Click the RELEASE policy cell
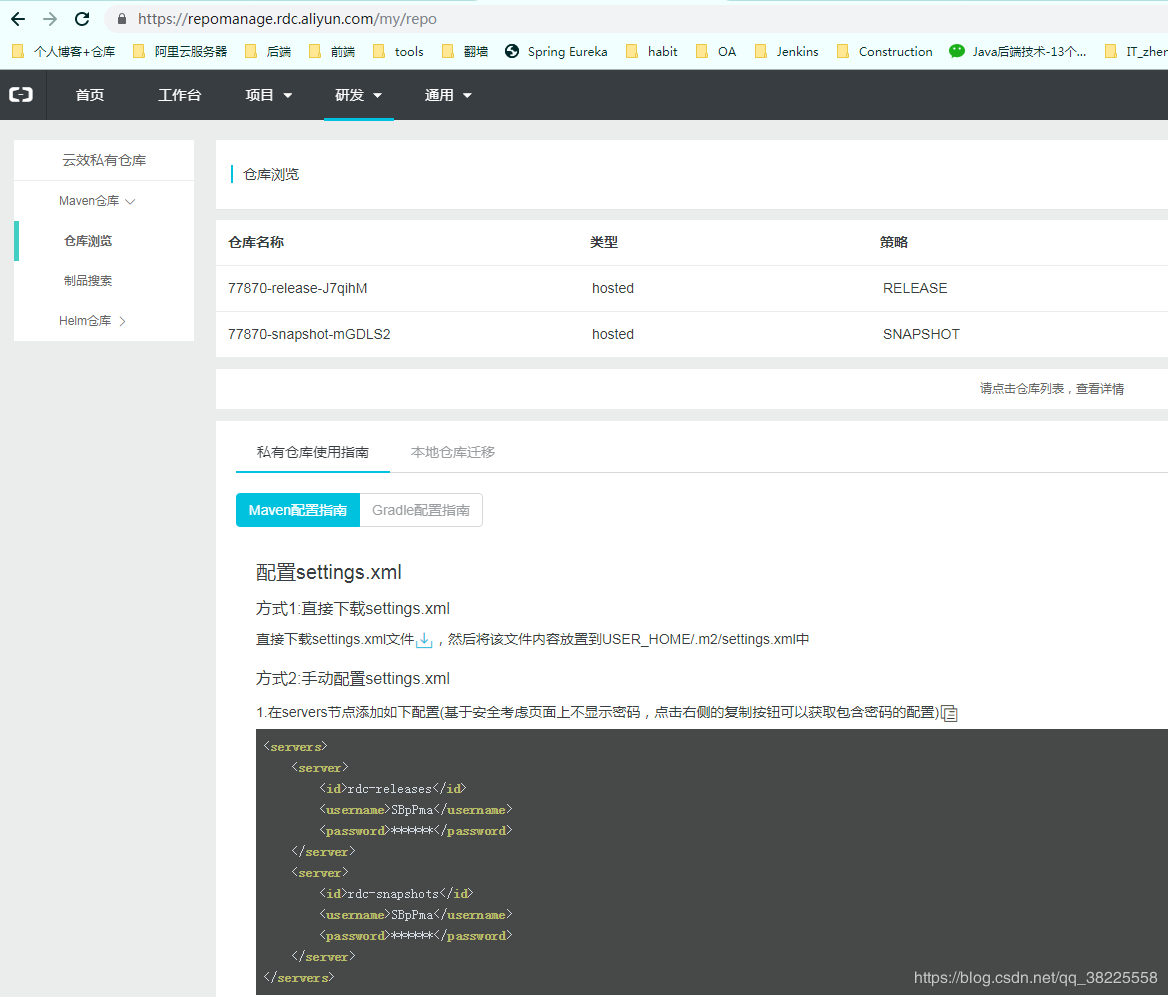 [915, 288]
